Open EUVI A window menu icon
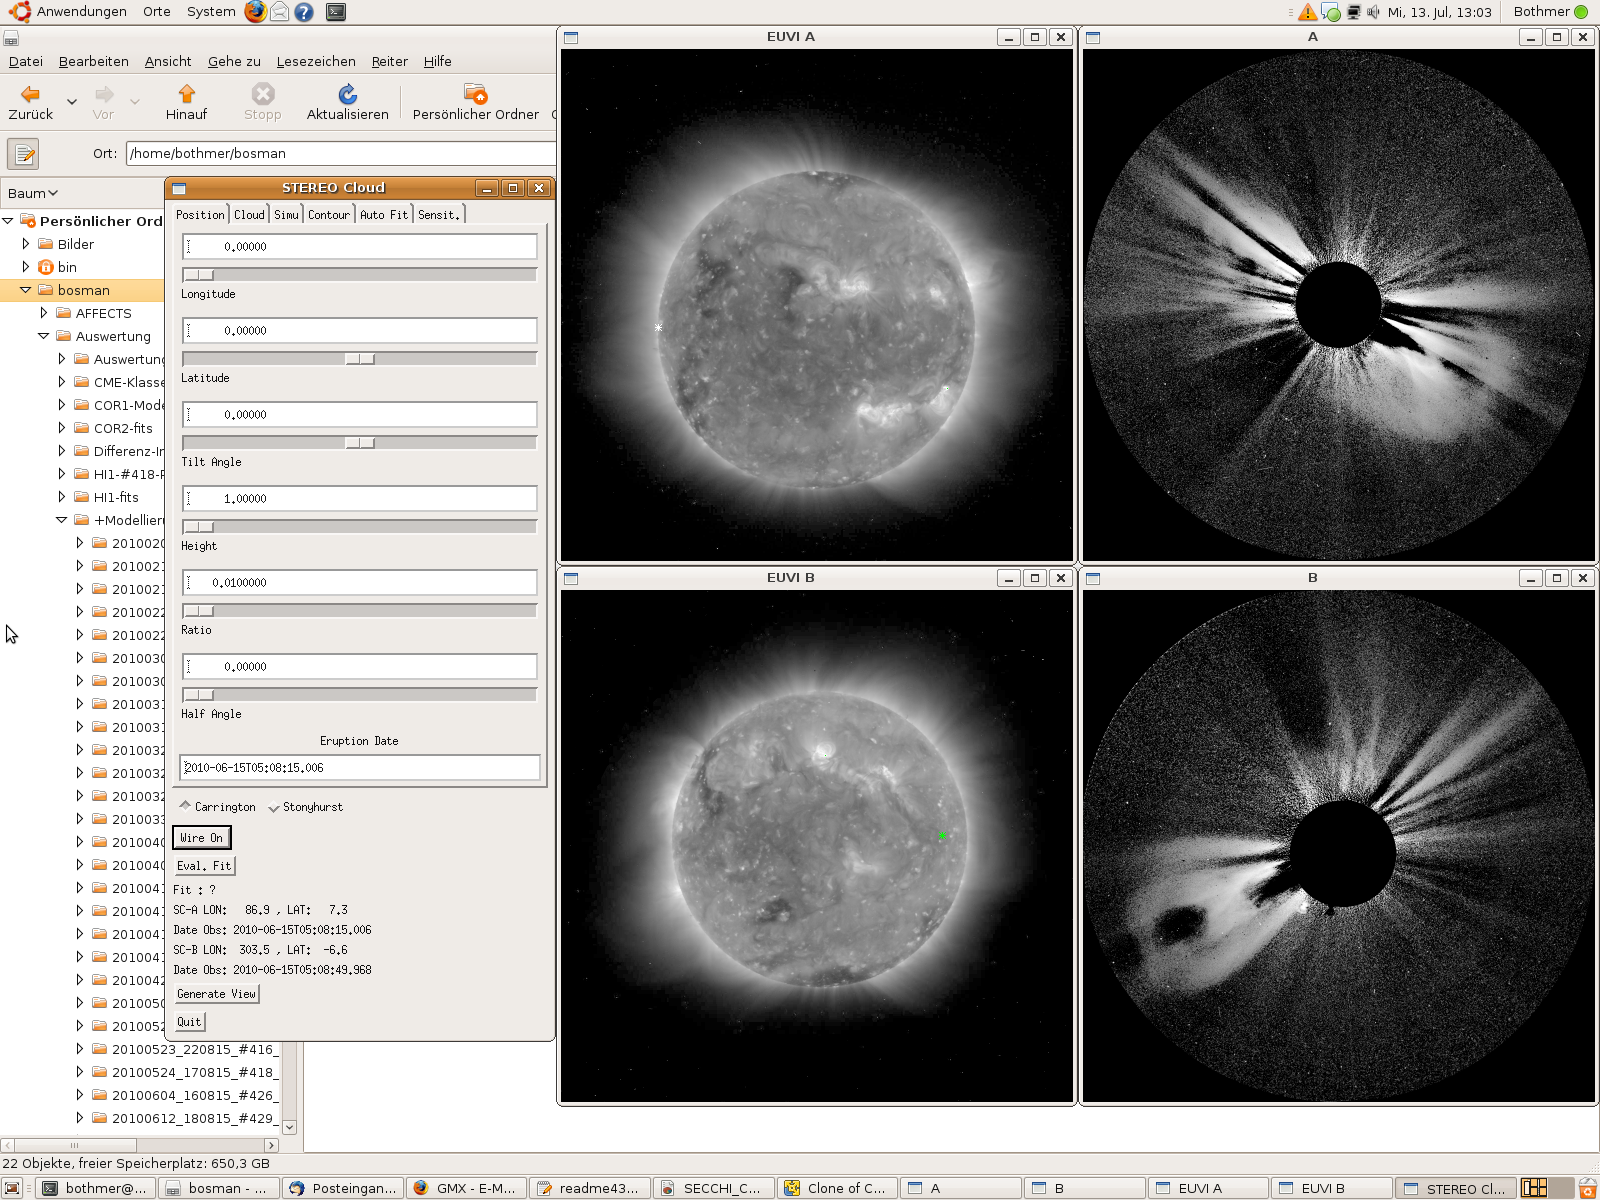The image size is (1600, 1200). coord(571,37)
